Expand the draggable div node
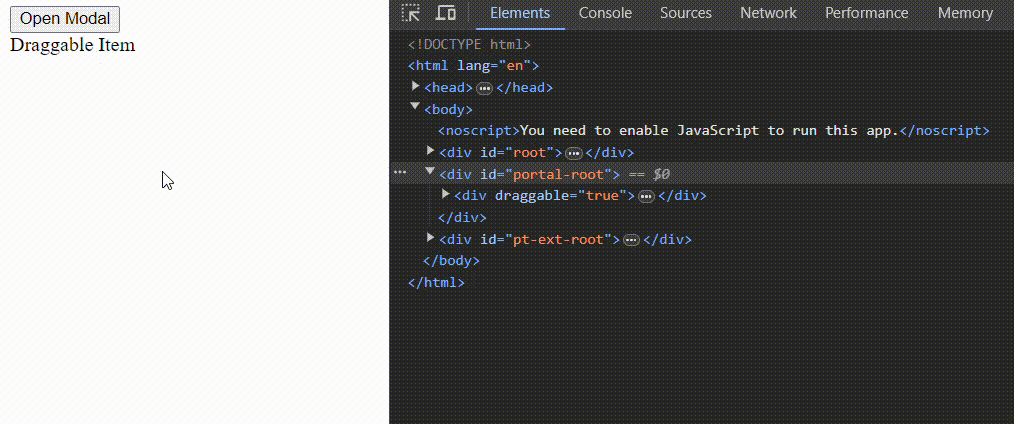 (446, 195)
